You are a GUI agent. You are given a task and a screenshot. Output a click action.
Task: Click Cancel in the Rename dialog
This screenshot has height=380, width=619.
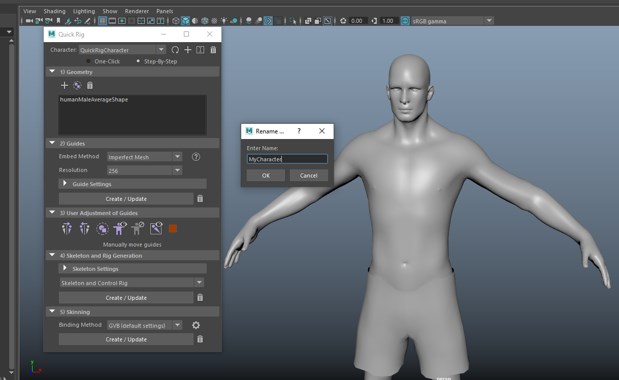[308, 175]
